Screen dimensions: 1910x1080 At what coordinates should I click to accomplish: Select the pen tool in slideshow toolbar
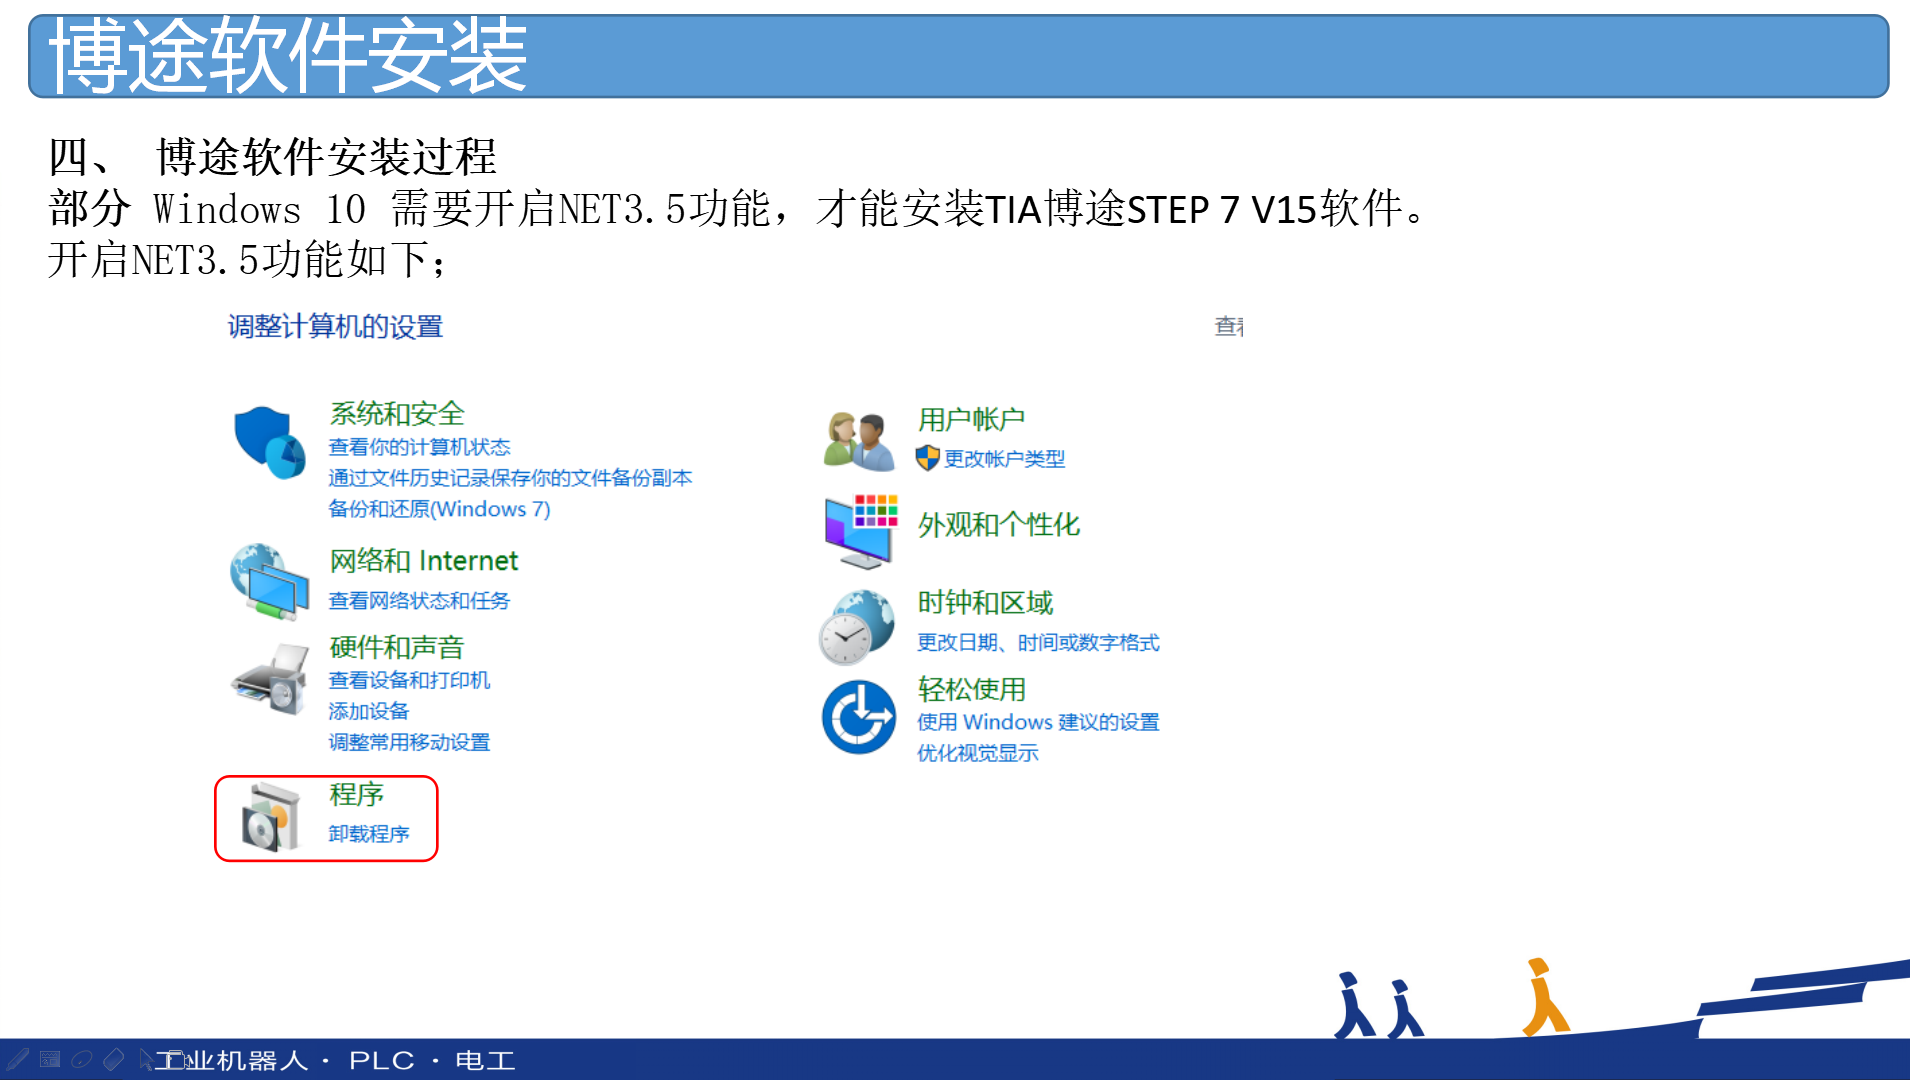(x=17, y=1059)
